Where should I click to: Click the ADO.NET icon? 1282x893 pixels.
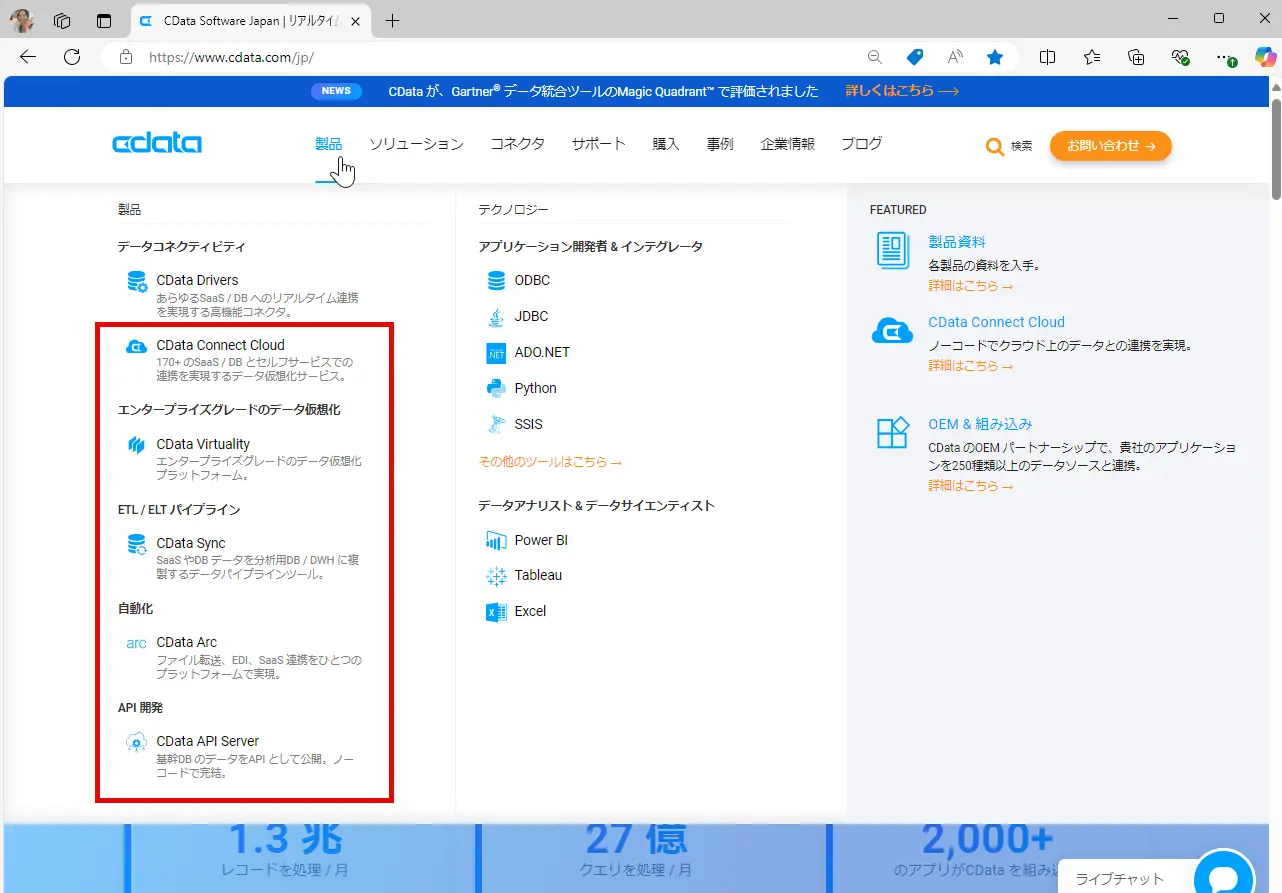[x=496, y=353]
